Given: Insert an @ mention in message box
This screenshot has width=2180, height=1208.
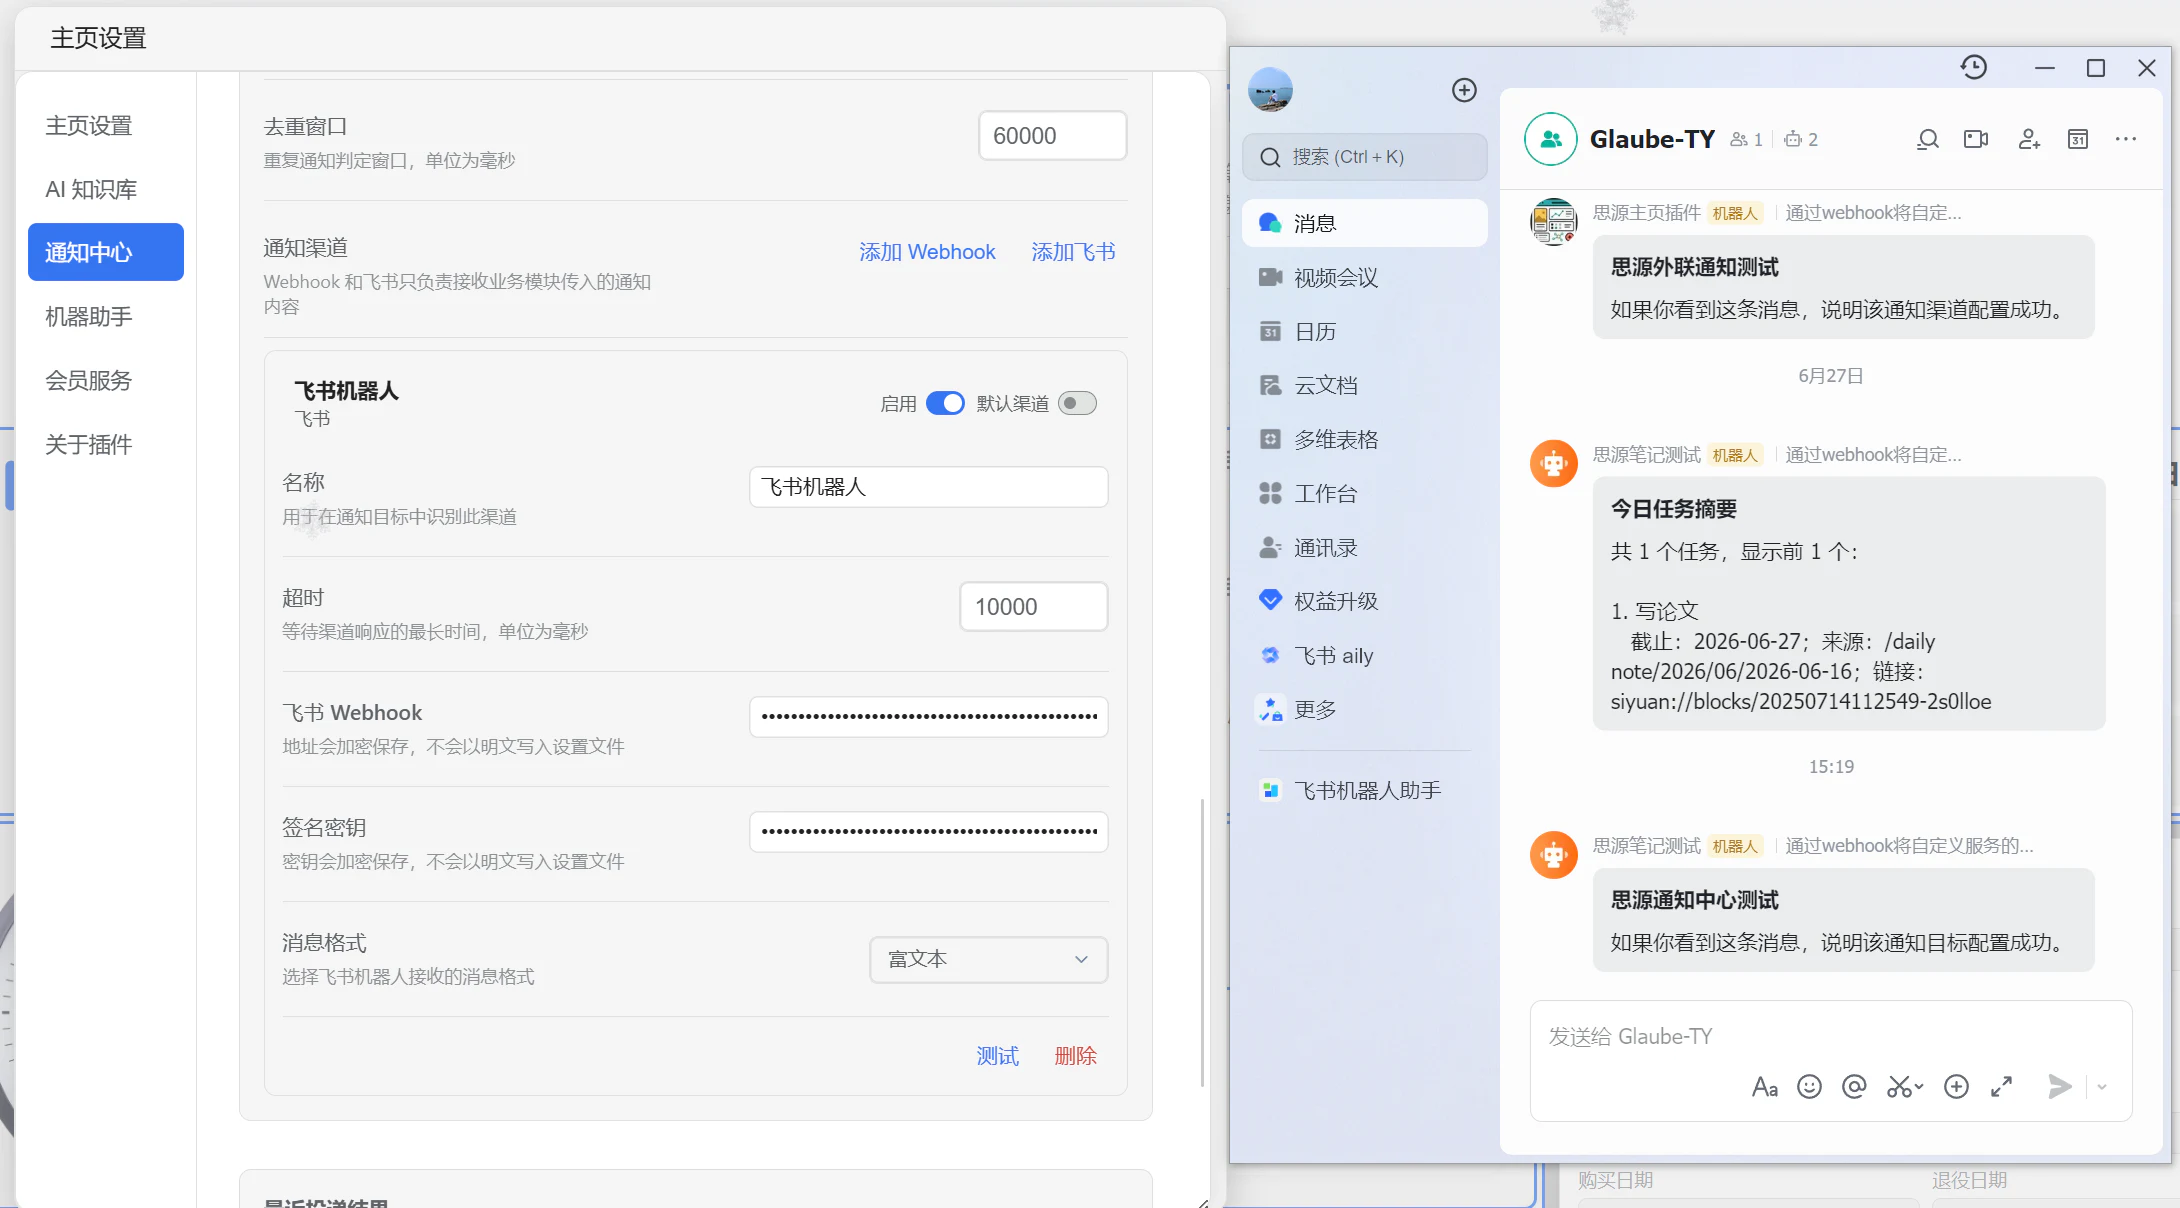Looking at the screenshot, I should pyautogui.click(x=1854, y=1087).
